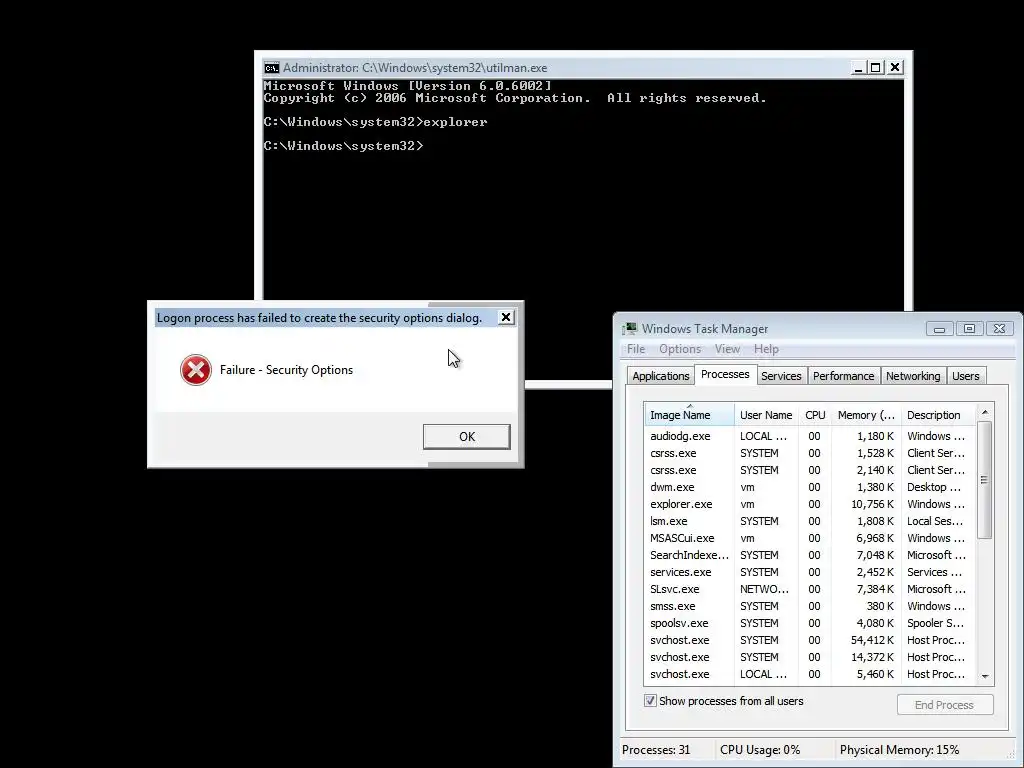This screenshot has height=768, width=1024.
Task: Select csrss.exe process using 1,528 K
Action: (810, 453)
